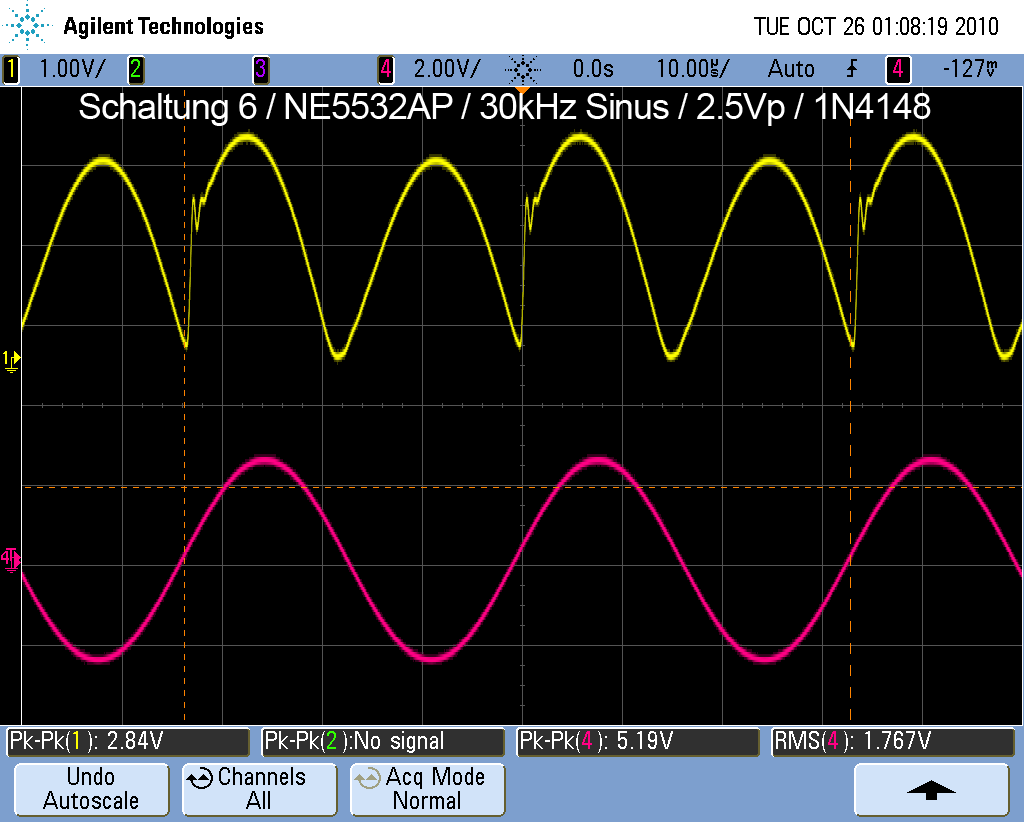
Task: Click the 10.00 µs/ timebase value
Action: pos(693,69)
